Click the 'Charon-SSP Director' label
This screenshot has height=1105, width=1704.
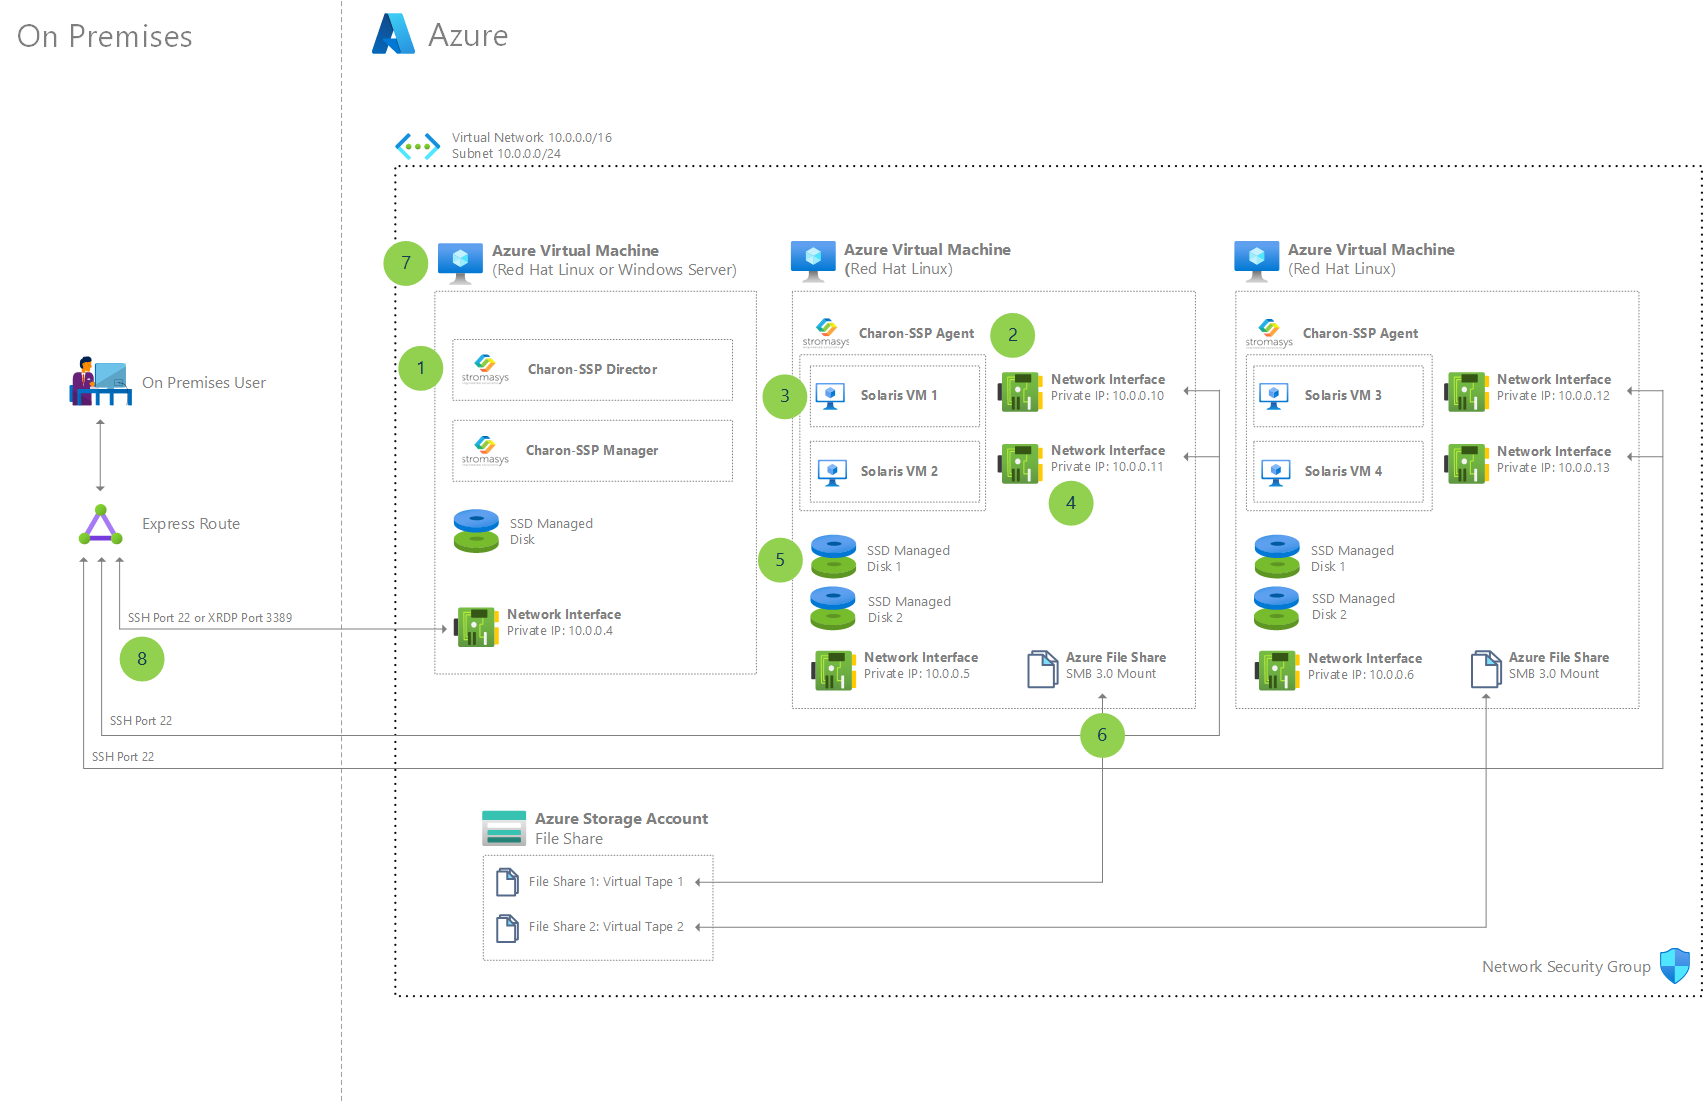(592, 369)
